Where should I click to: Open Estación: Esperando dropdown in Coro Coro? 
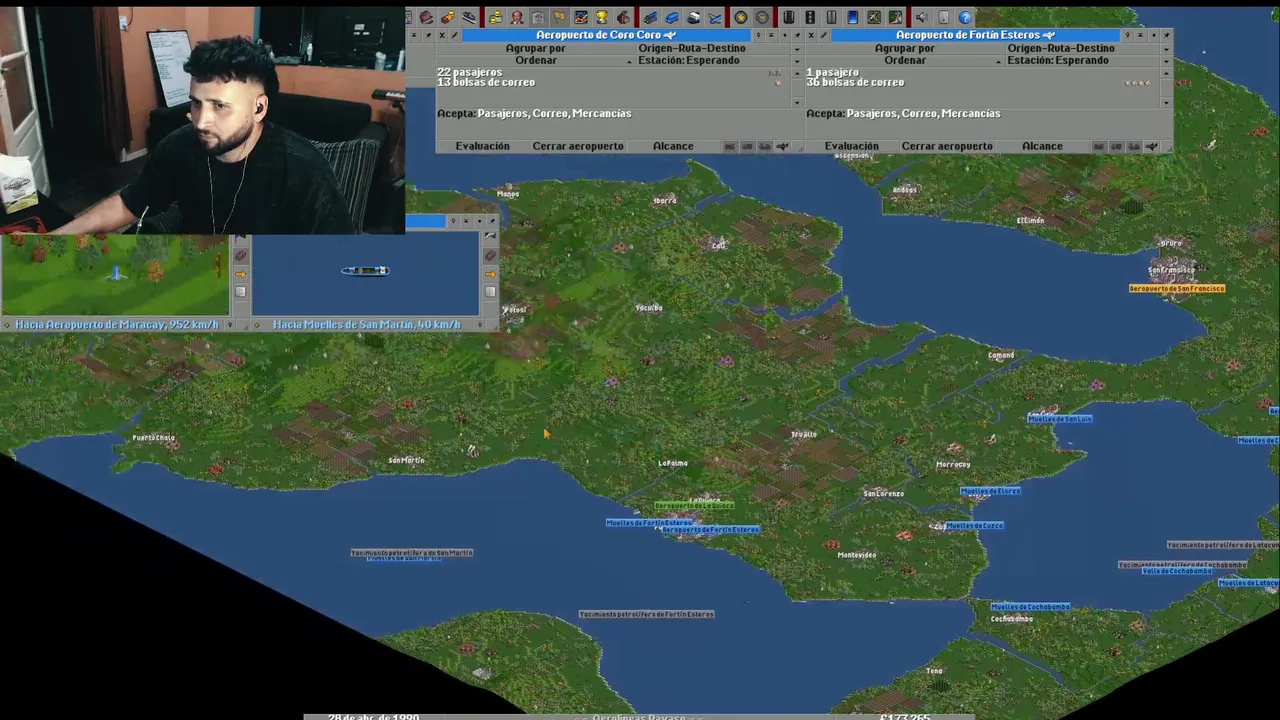pyautogui.click(x=720, y=60)
